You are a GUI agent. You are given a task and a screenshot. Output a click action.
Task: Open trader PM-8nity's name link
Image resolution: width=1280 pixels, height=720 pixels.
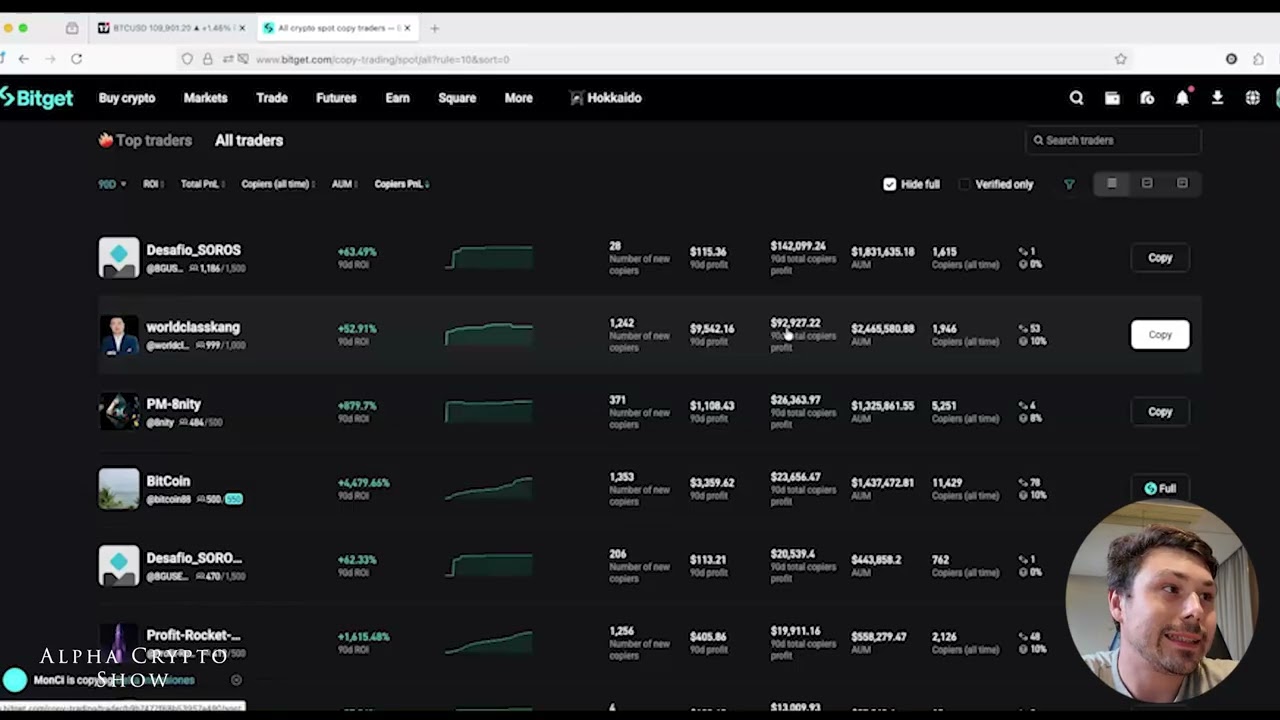point(173,404)
